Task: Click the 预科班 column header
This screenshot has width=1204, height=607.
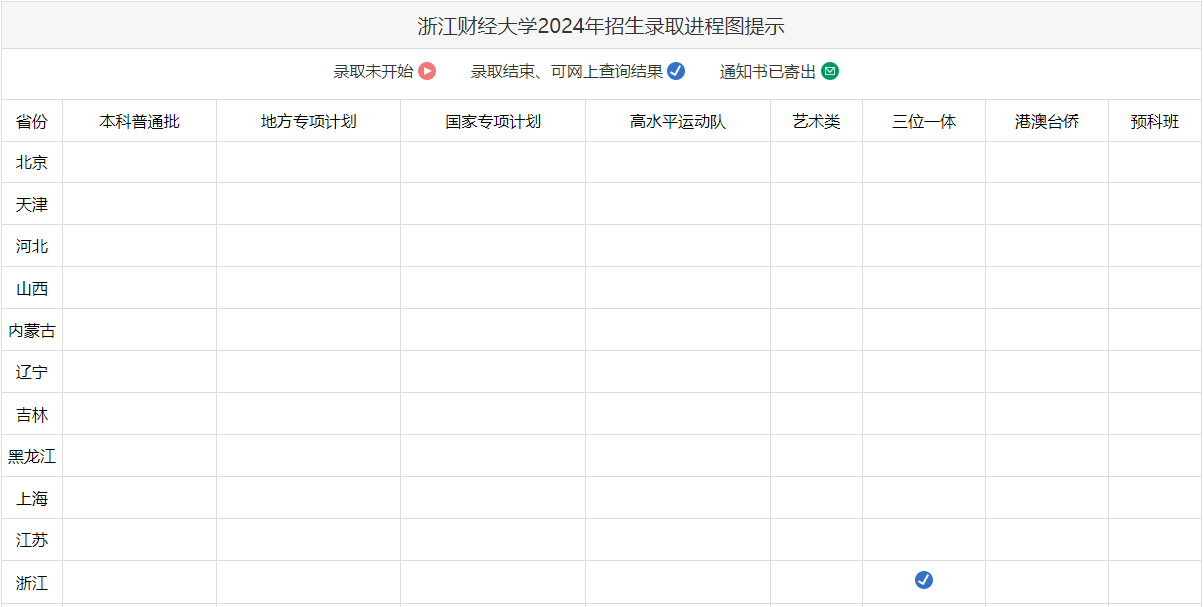Action: [x=1155, y=121]
